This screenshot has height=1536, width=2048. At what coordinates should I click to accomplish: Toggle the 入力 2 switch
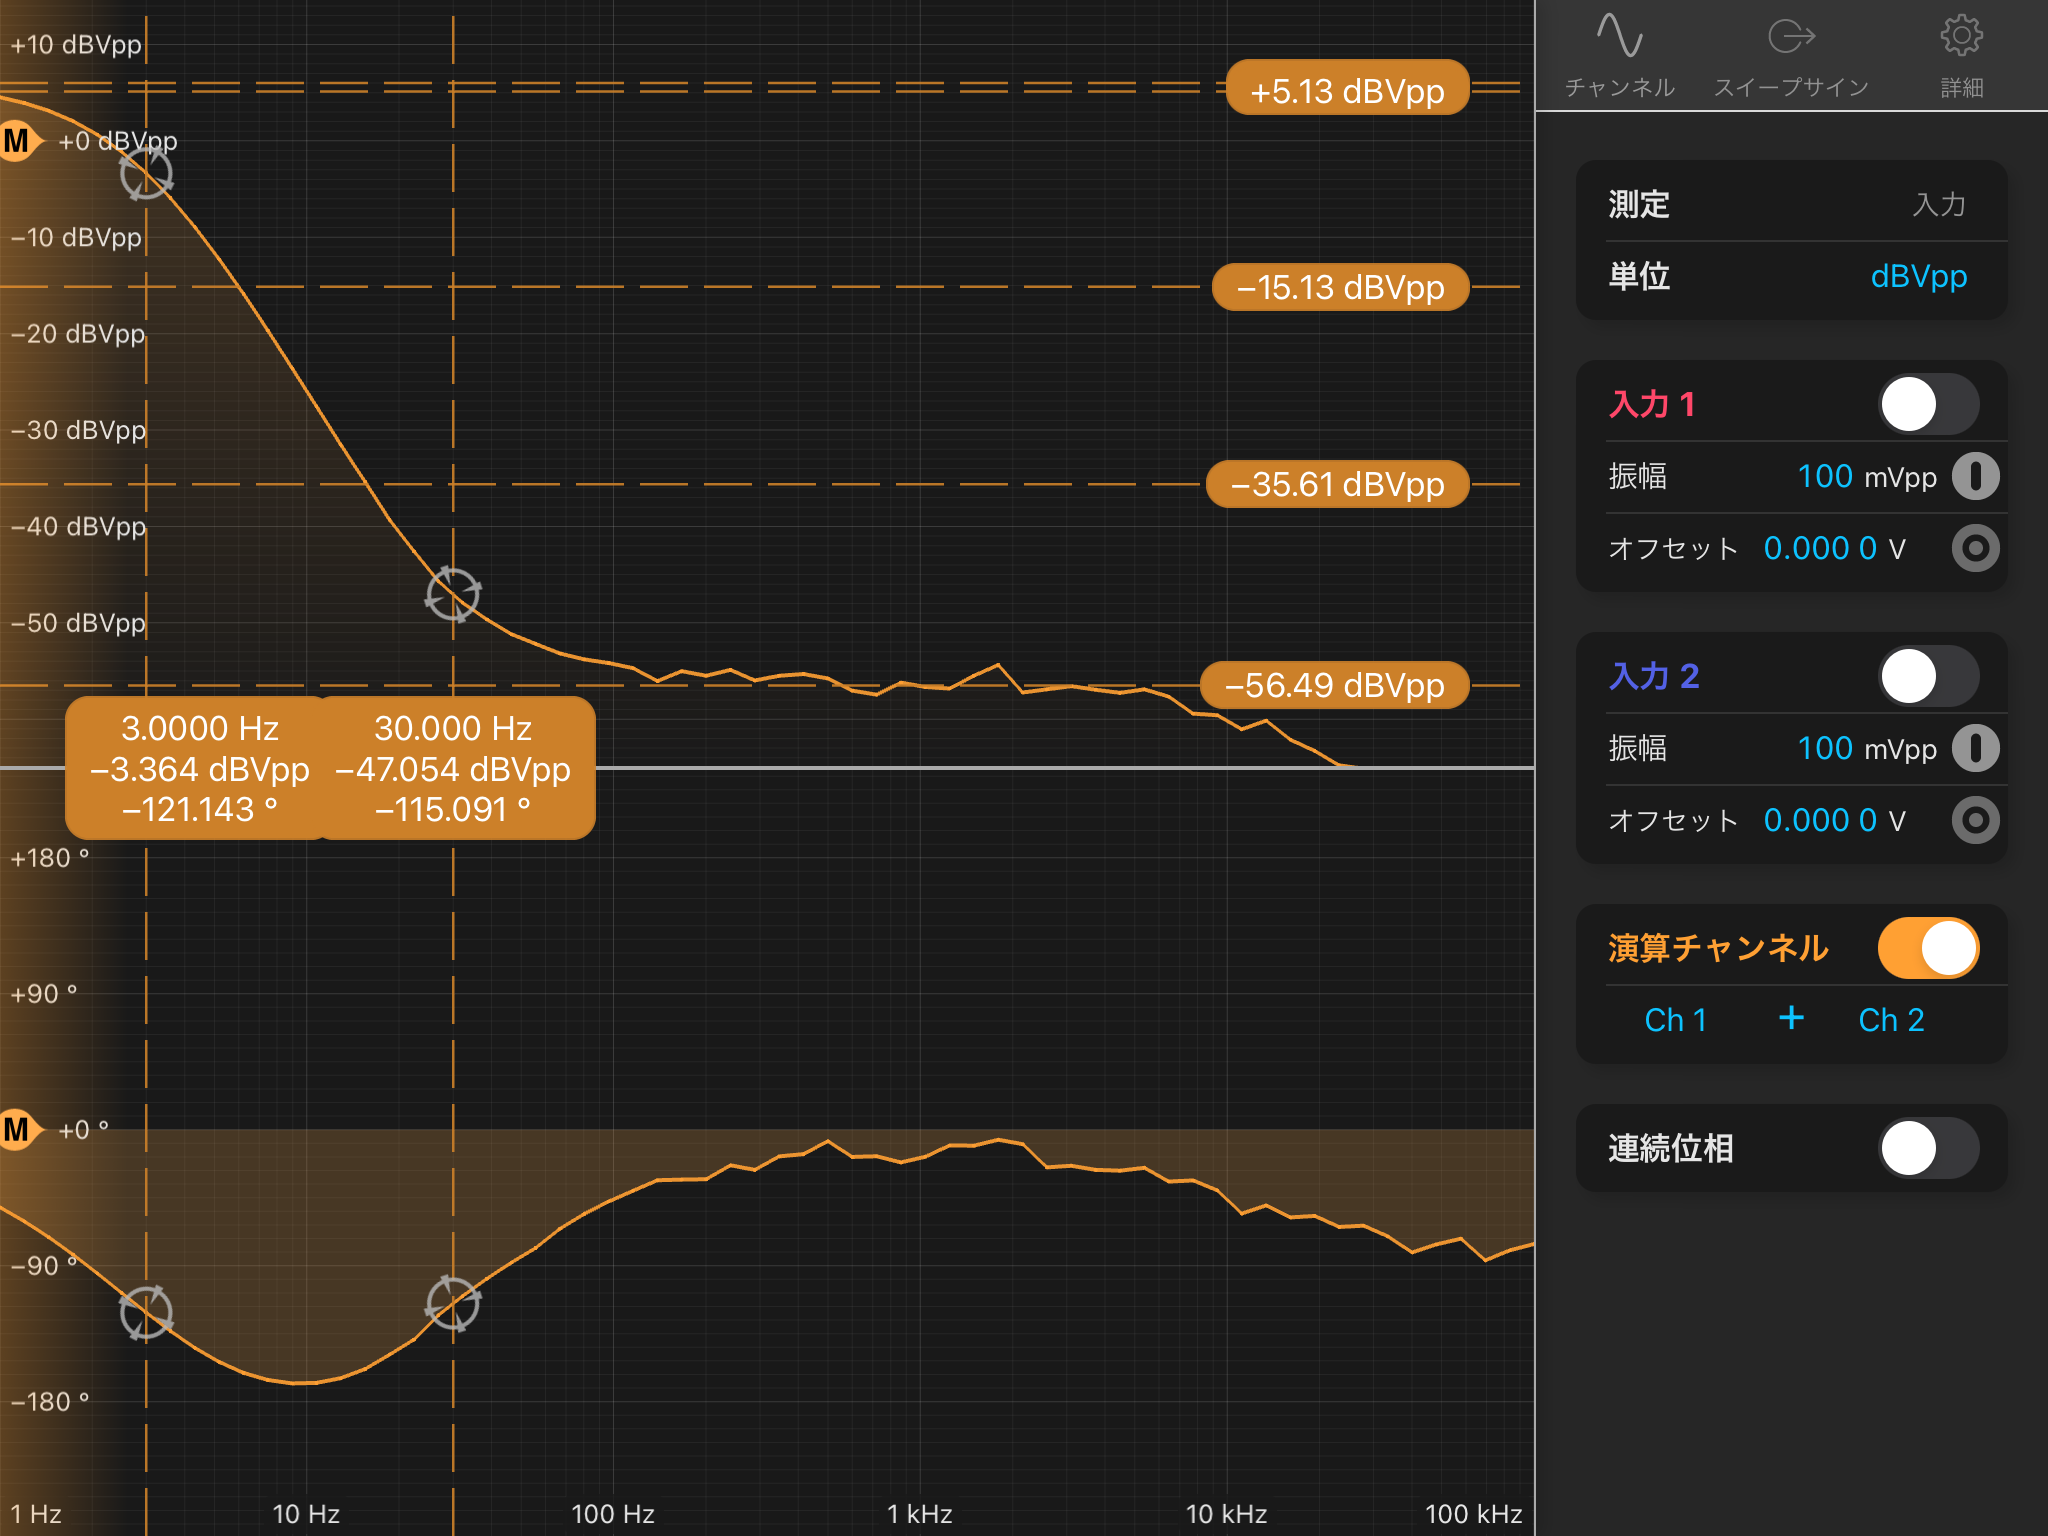coord(1928,676)
